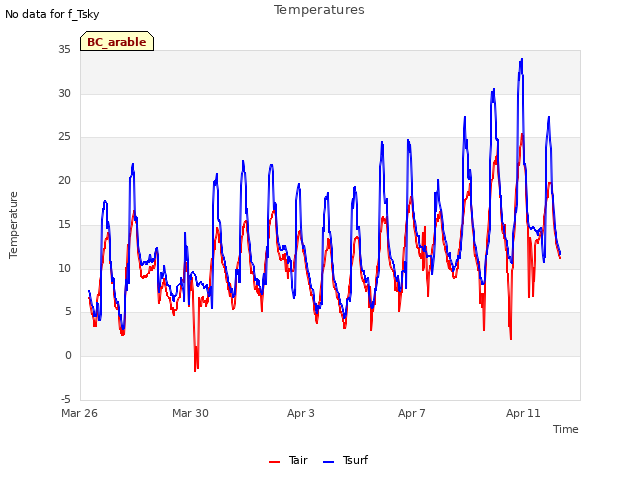The height and width of the screenshot is (480, 640).
Task: Click the highest Tsurf peak near Apr 11
Action: click(522, 59)
